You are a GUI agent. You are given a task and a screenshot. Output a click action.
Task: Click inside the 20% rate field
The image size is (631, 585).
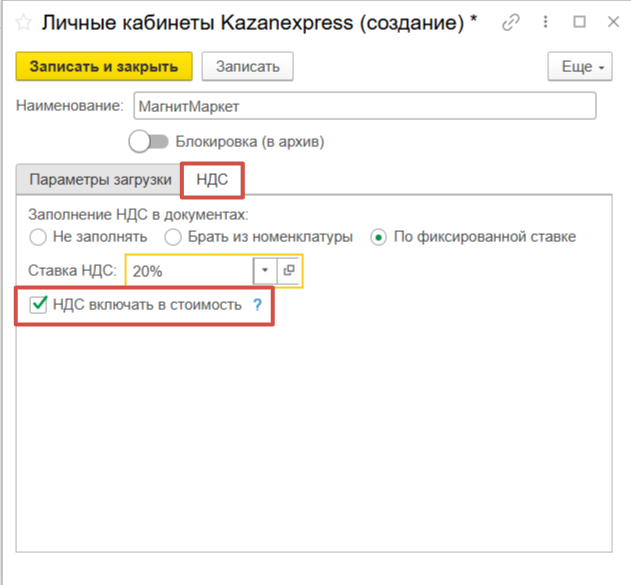point(190,271)
